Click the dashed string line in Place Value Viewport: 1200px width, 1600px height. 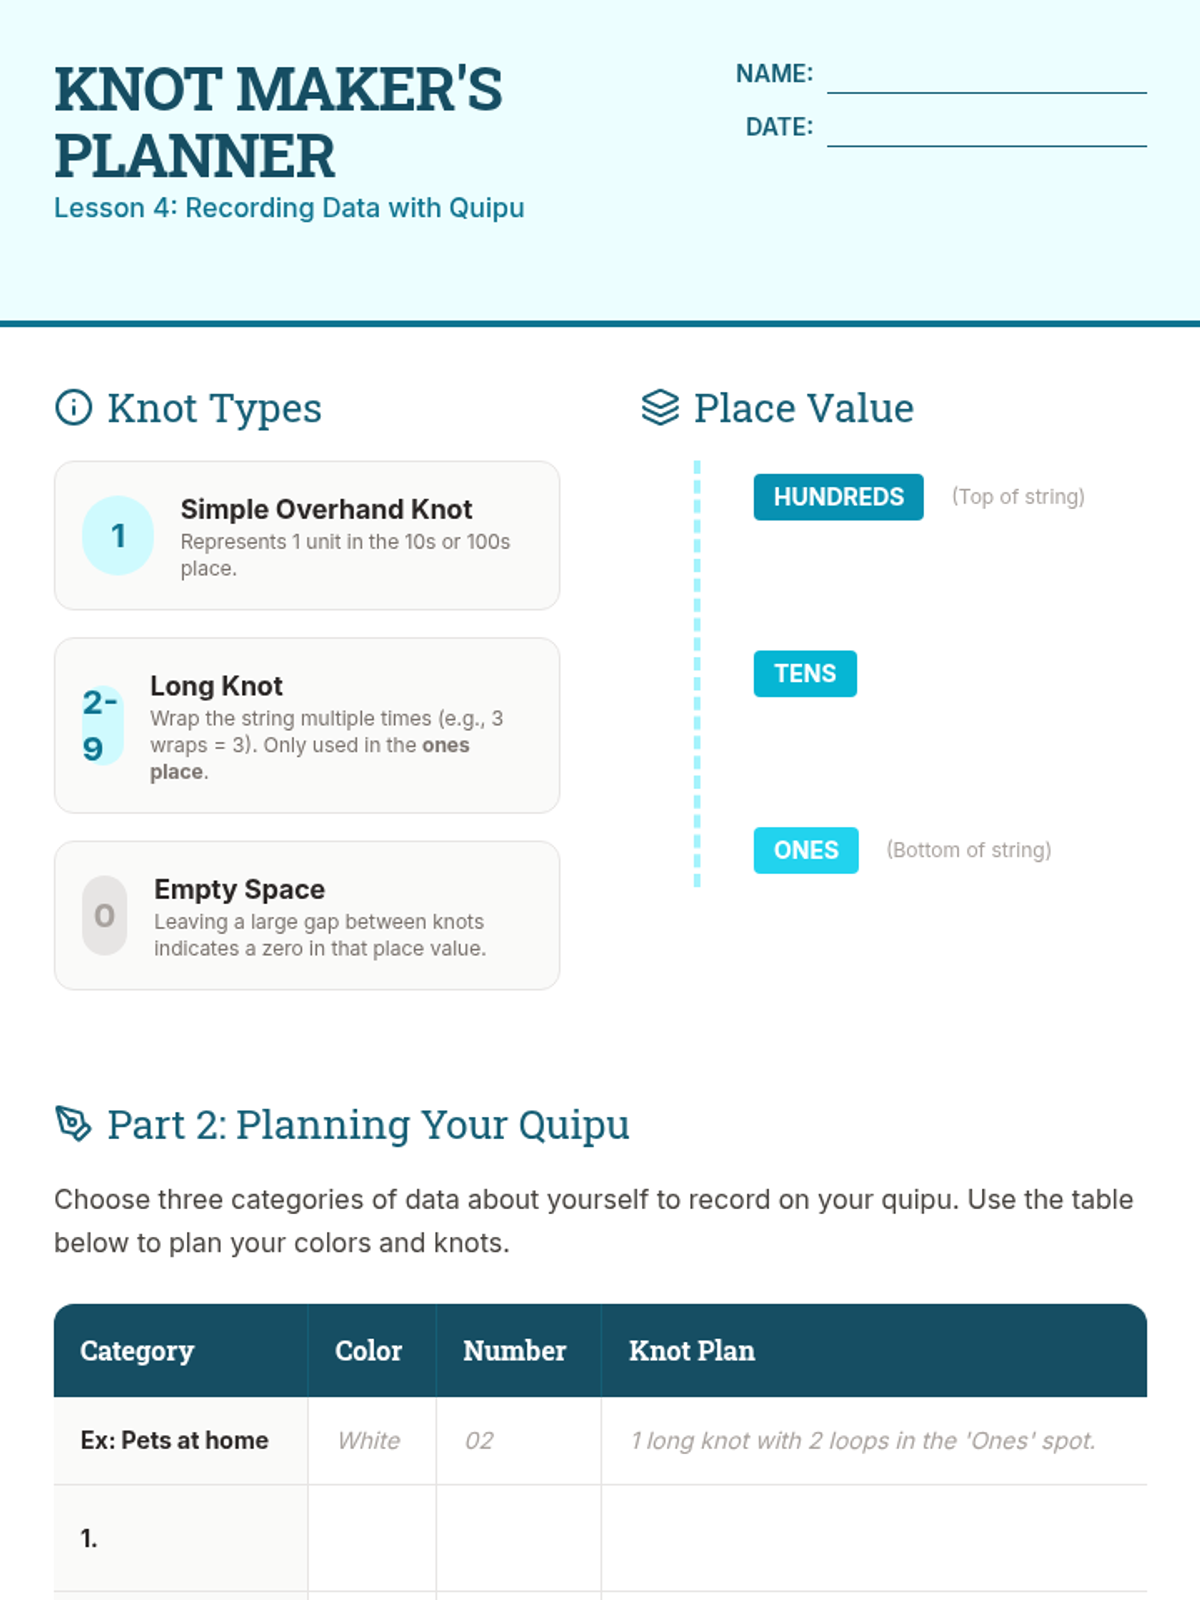click(x=697, y=674)
